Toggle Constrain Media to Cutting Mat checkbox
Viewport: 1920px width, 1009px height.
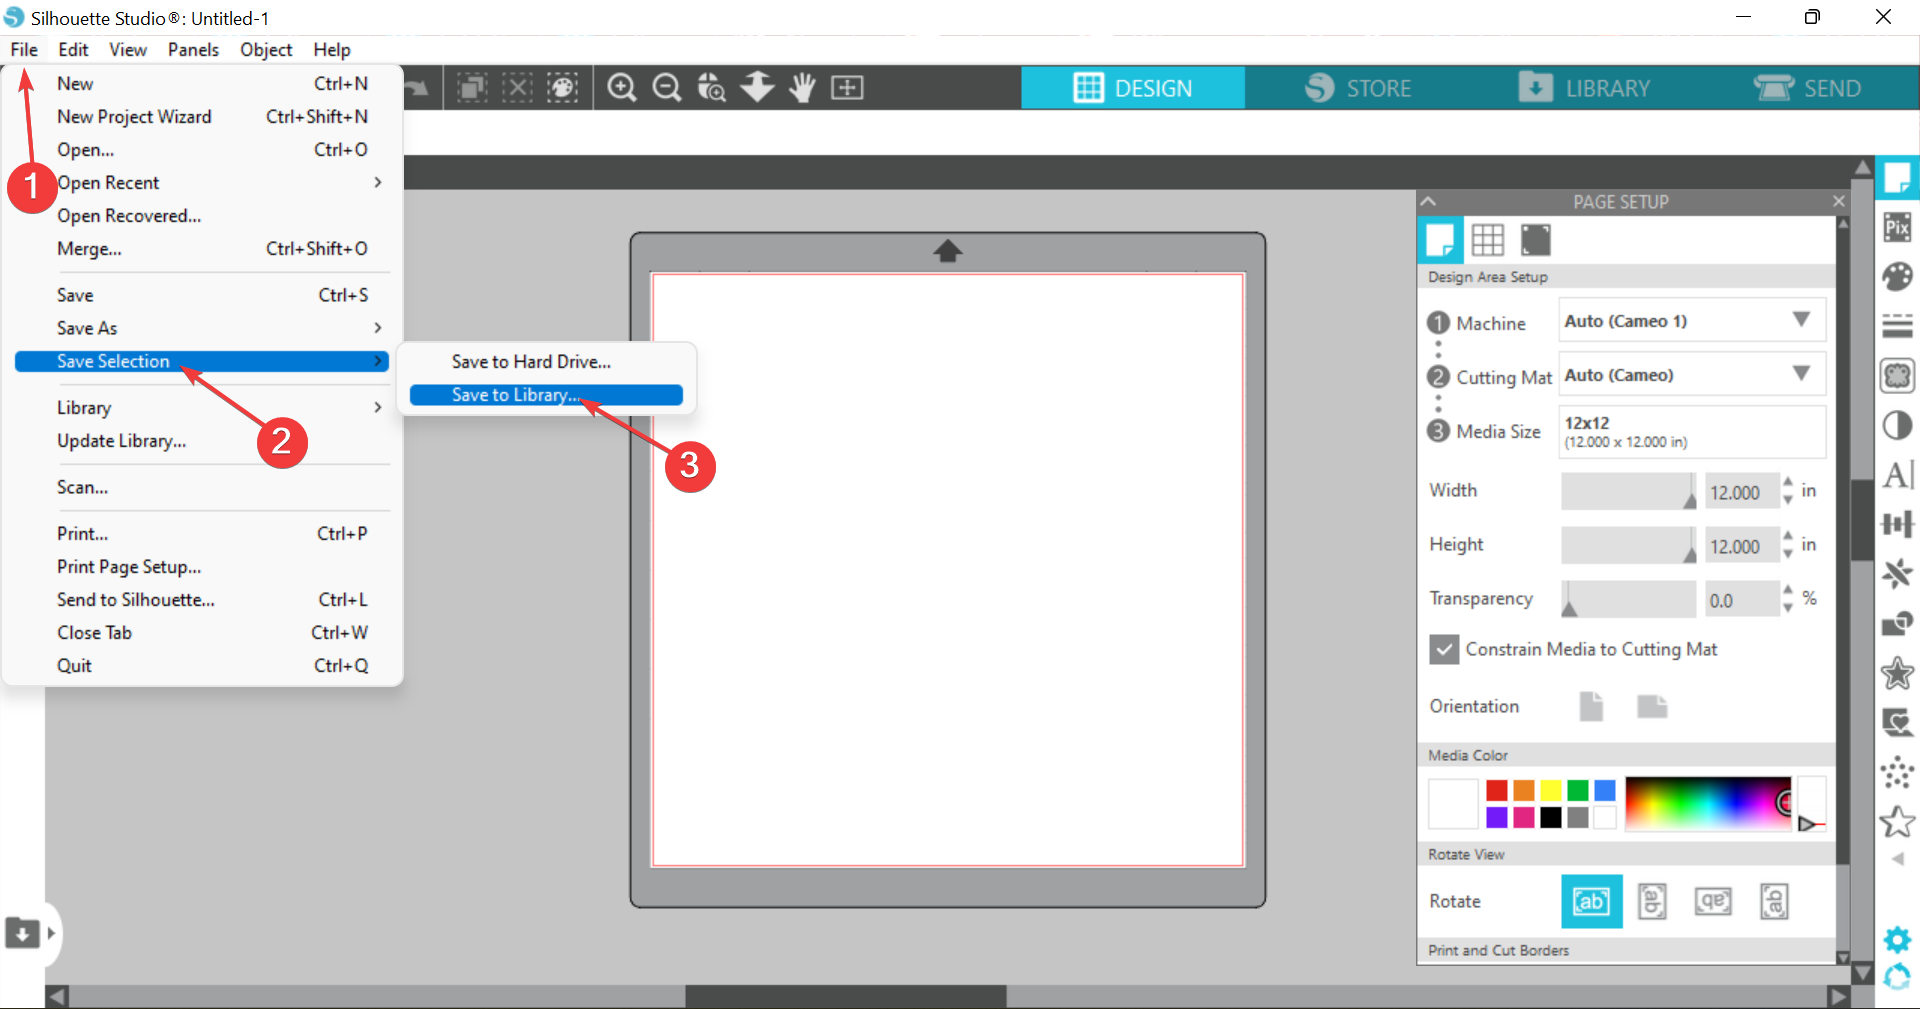[1444, 650]
